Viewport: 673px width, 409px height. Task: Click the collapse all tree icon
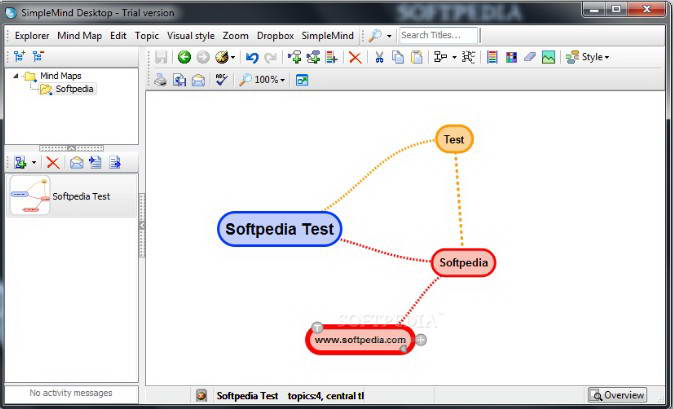point(38,56)
